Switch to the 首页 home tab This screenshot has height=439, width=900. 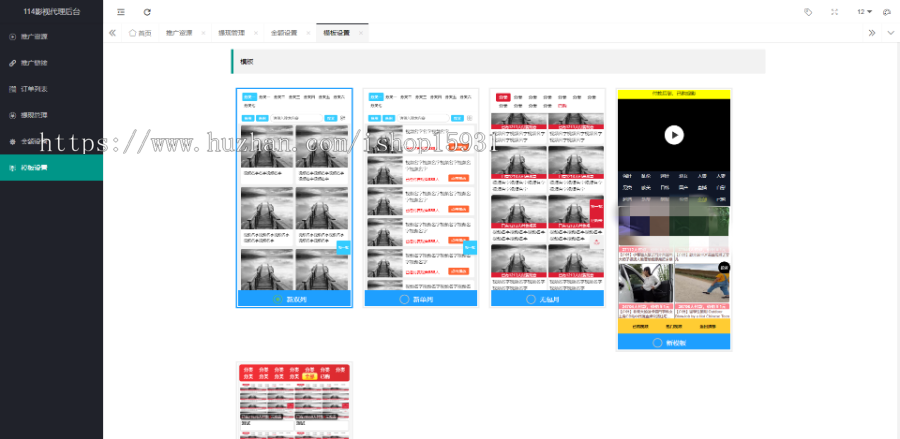pyautogui.click(x=140, y=33)
